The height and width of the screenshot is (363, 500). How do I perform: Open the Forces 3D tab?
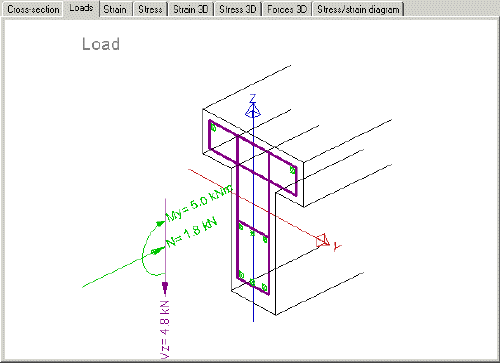coord(287,9)
